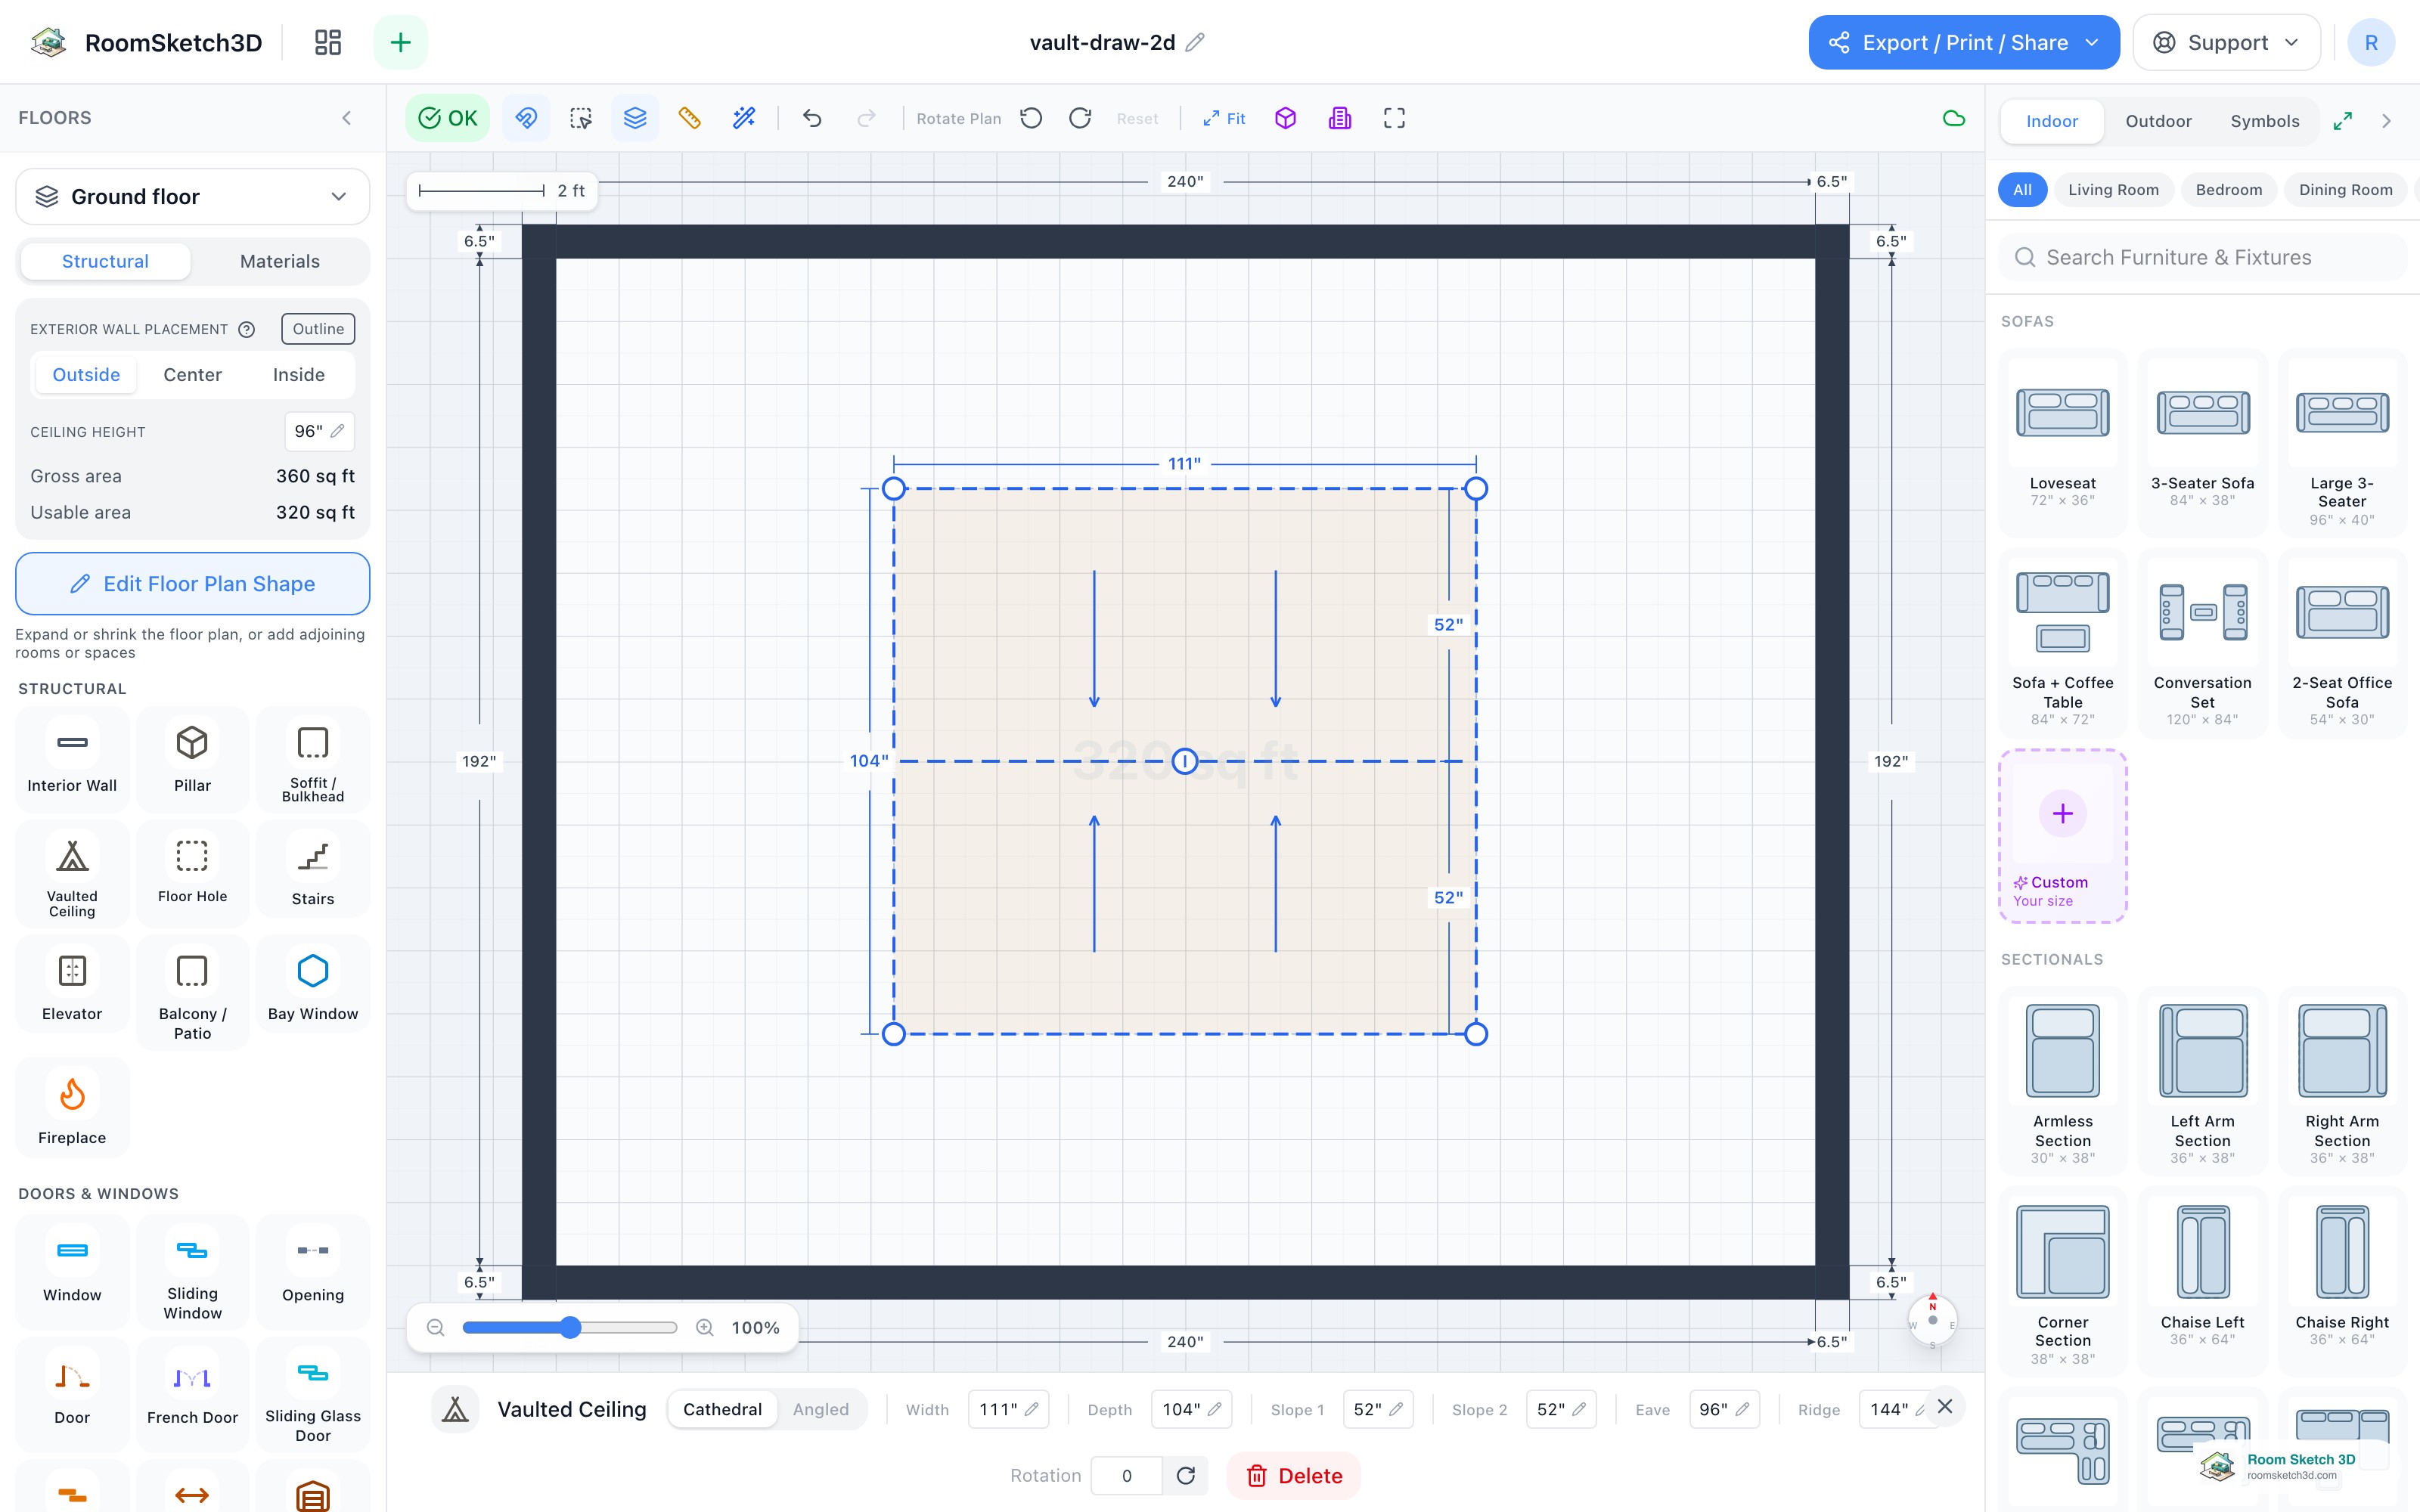Expand the furniture panel with arrows icon
The height and width of the screenshot is (1512, 2420).
(2342, 121)
